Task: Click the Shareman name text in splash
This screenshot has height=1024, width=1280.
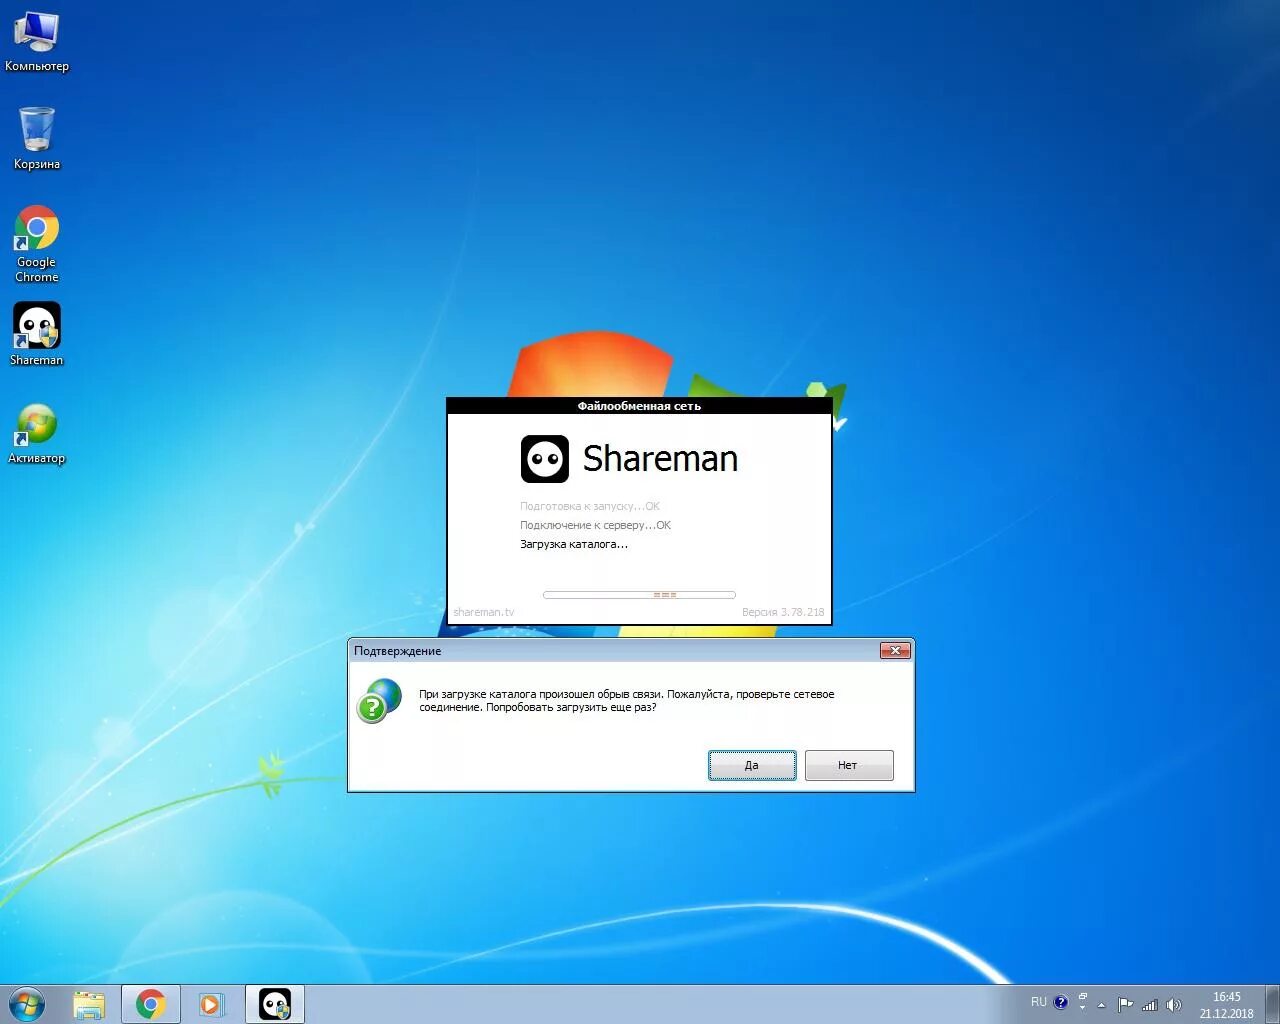Action: (x=660, y=459)
